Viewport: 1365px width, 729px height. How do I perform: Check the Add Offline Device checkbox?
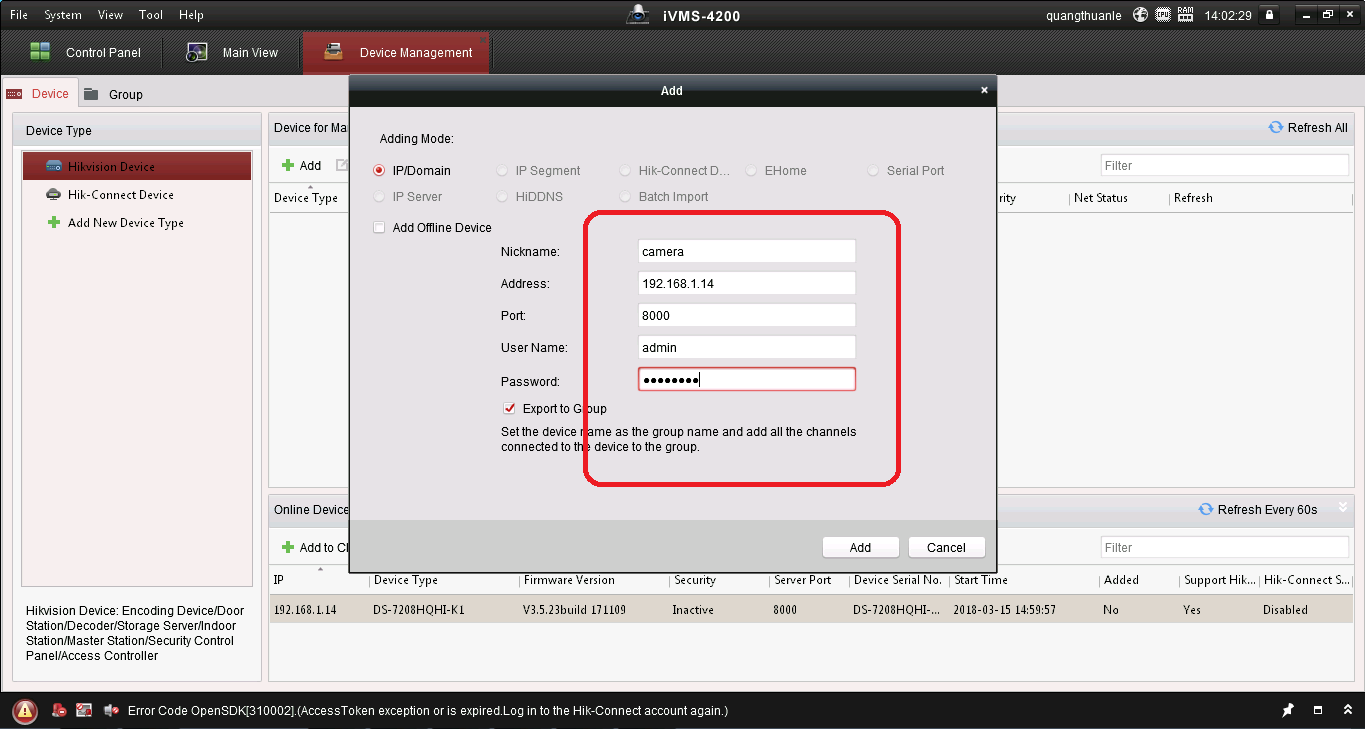pyautogui.click(x=379, y=228)
